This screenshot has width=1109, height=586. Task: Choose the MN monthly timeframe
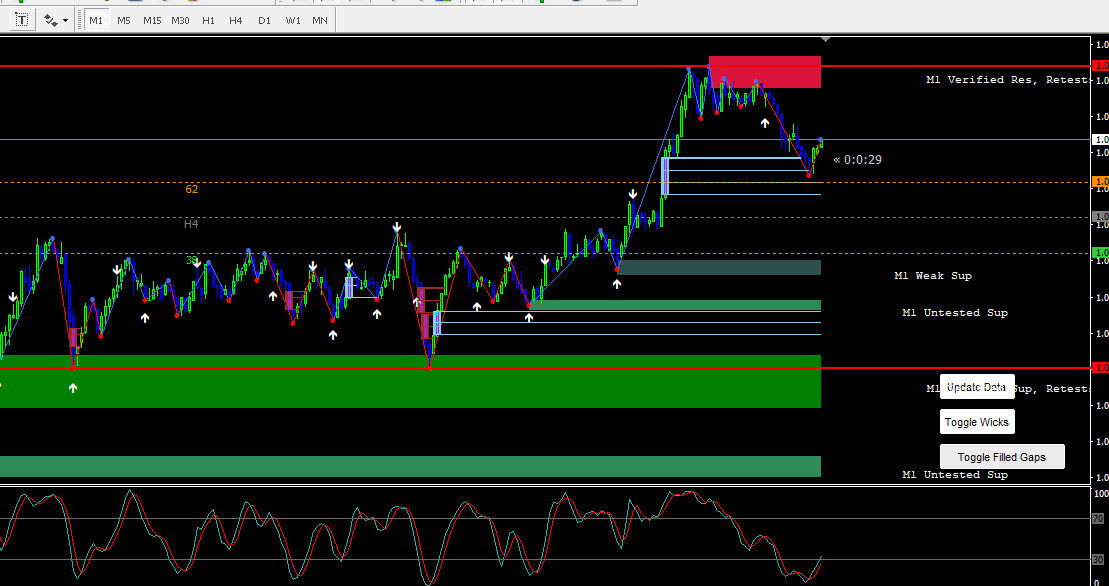(320, 20)
